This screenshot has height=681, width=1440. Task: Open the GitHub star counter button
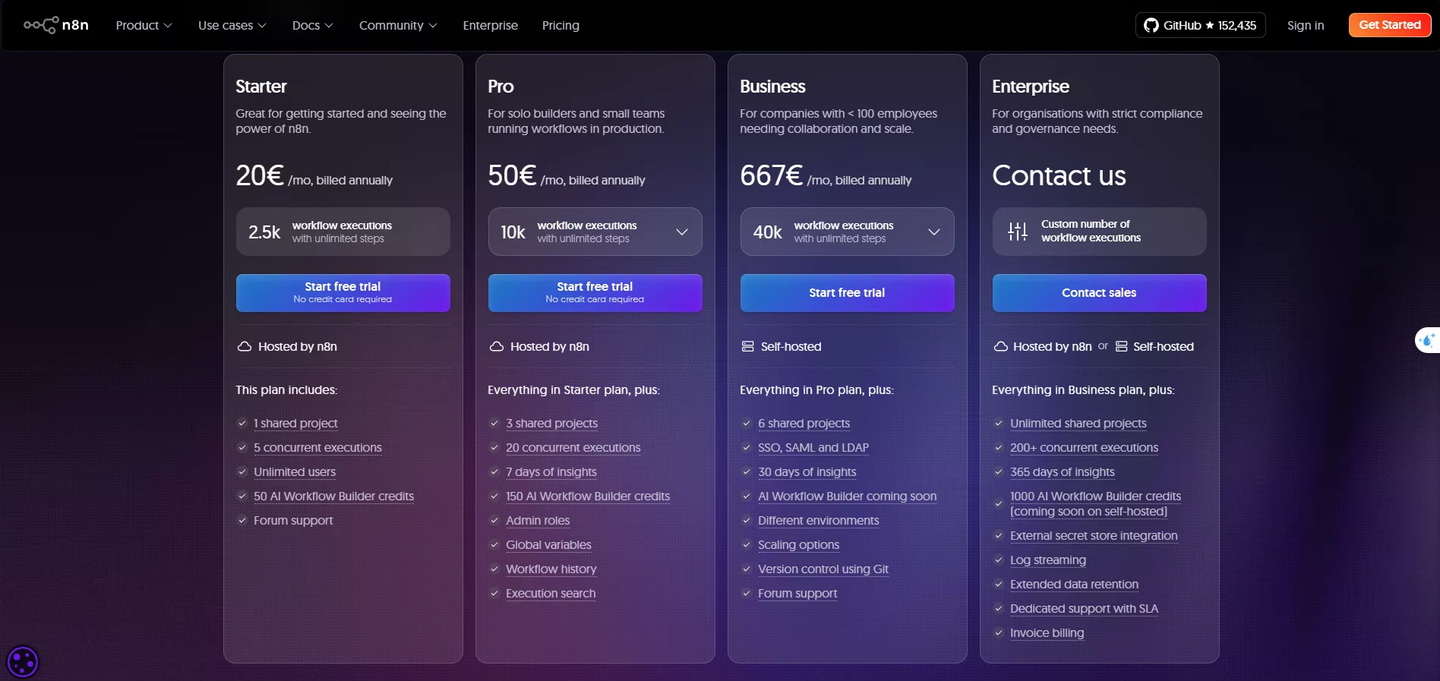click(1200, 25)
